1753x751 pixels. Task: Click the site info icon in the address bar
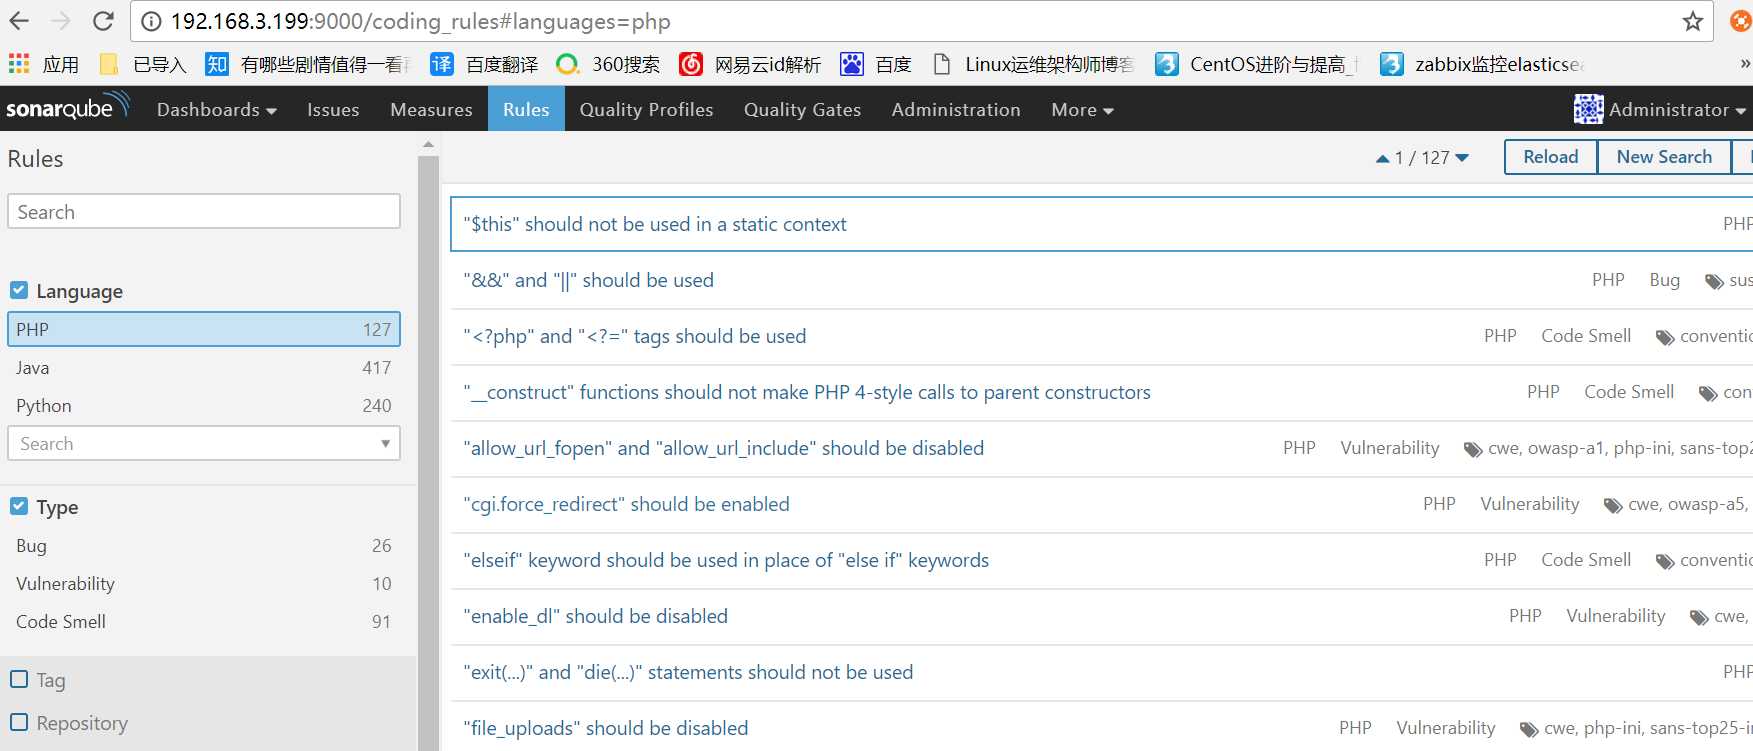tap(151, 21)
